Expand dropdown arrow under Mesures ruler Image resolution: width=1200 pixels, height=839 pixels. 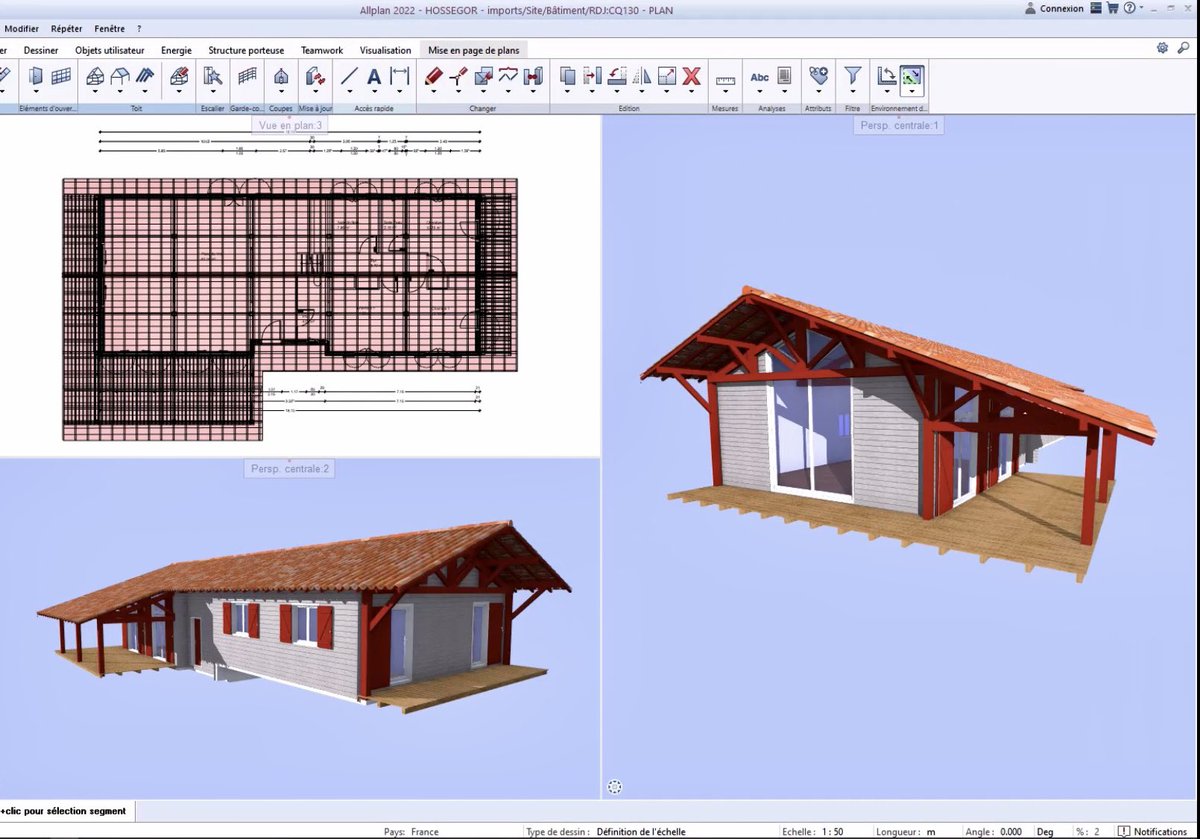pos(725,93)
